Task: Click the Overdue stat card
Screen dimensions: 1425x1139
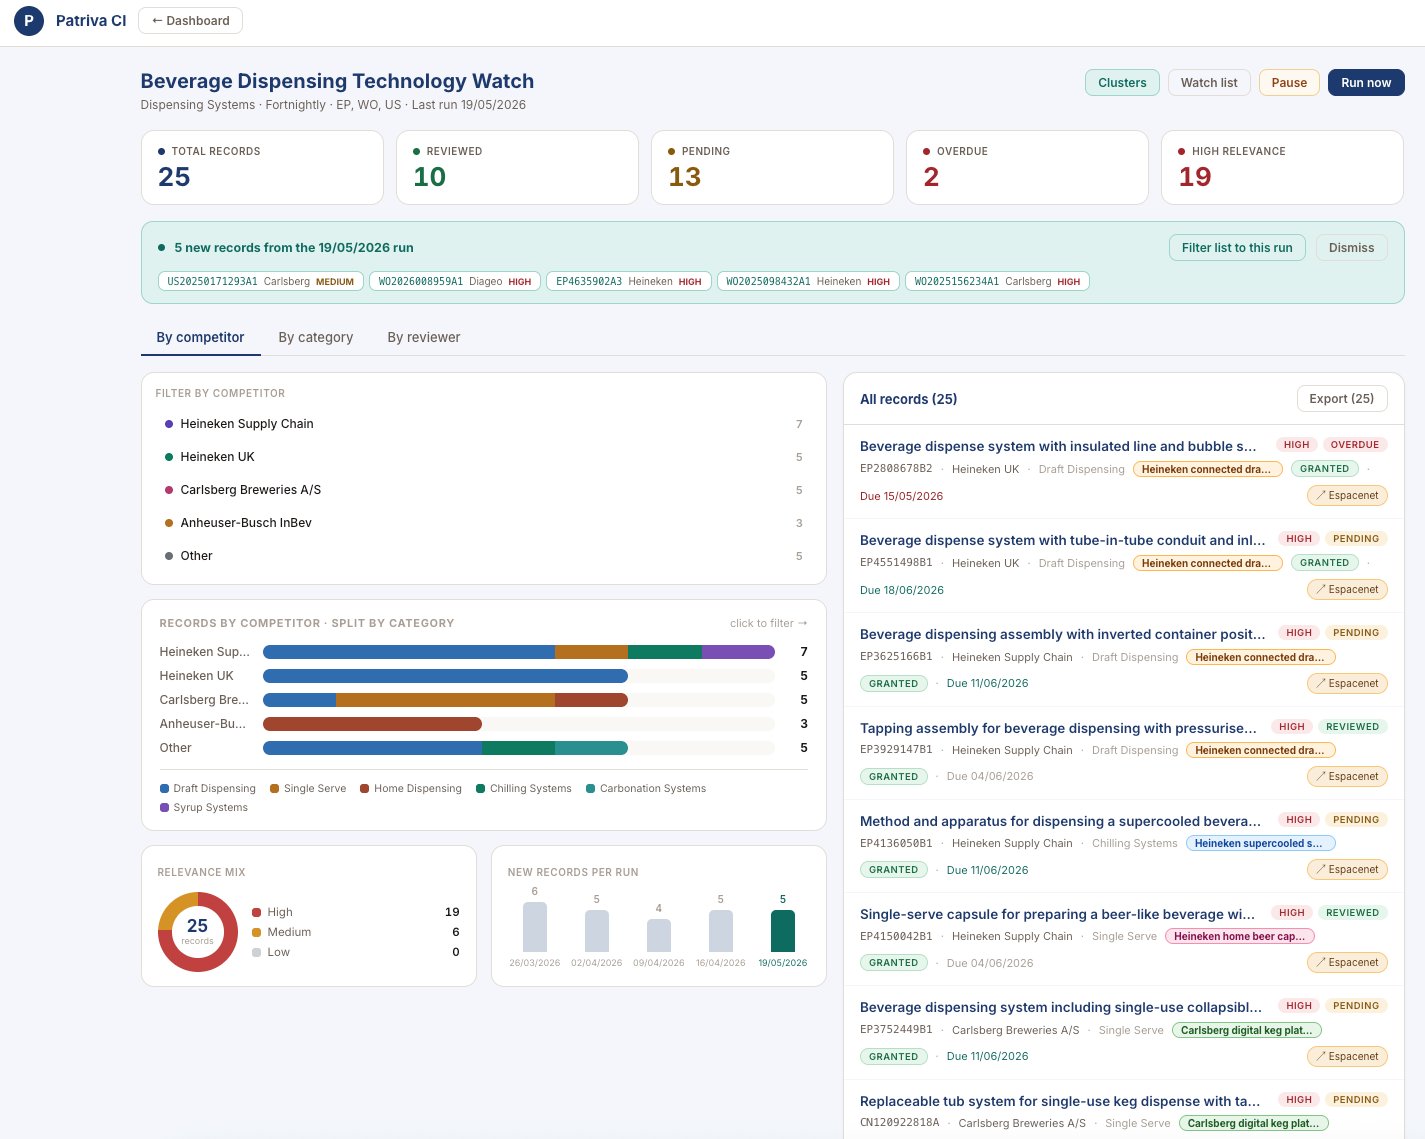Action: coord(1027,167)
